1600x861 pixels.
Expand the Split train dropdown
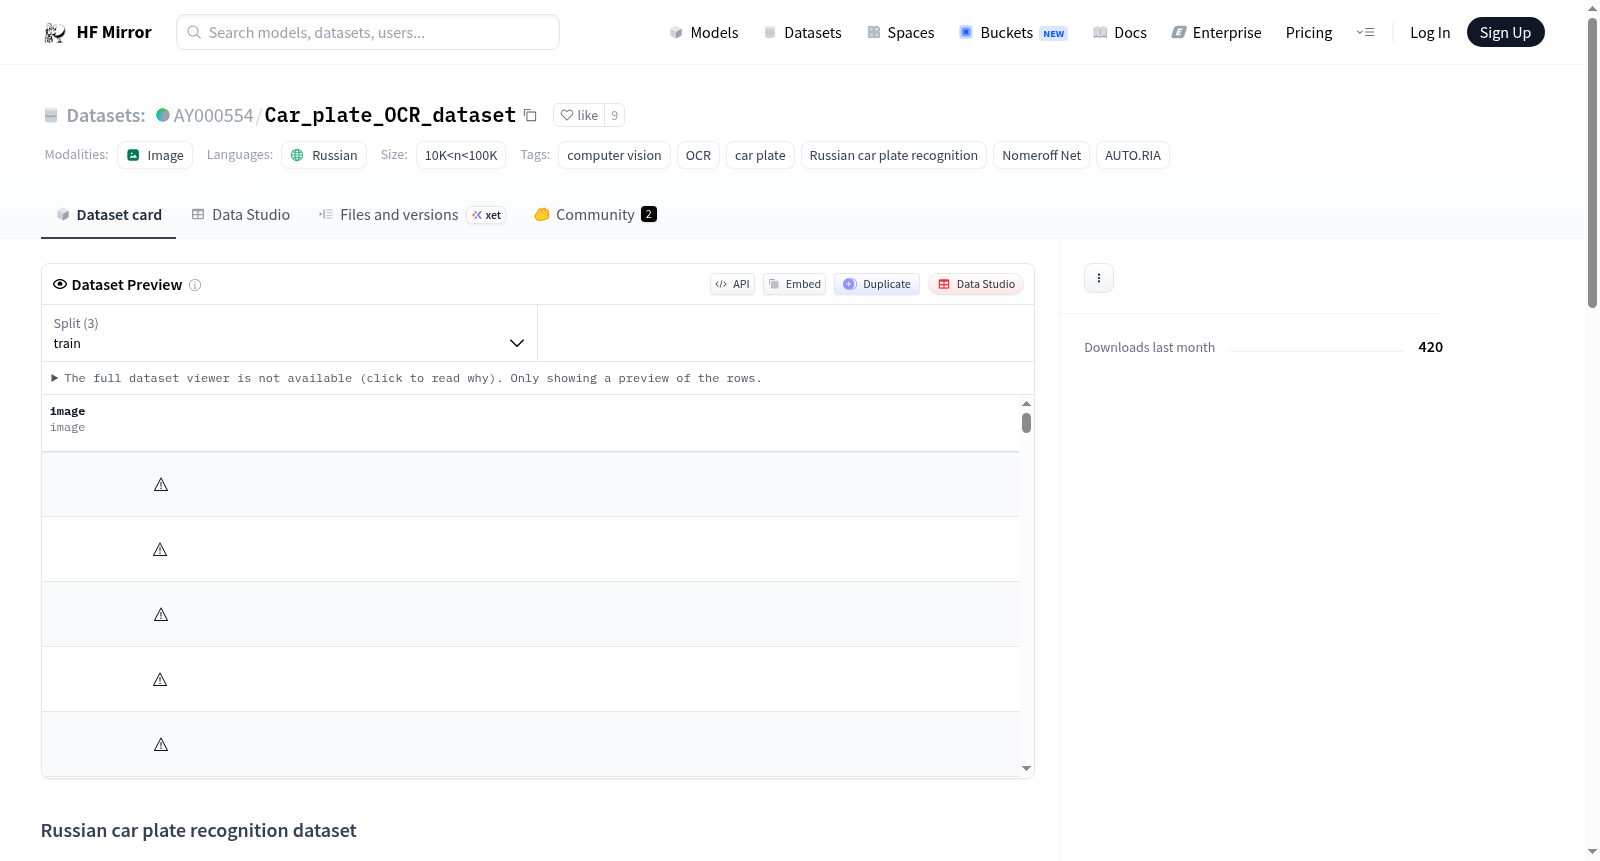289,333
